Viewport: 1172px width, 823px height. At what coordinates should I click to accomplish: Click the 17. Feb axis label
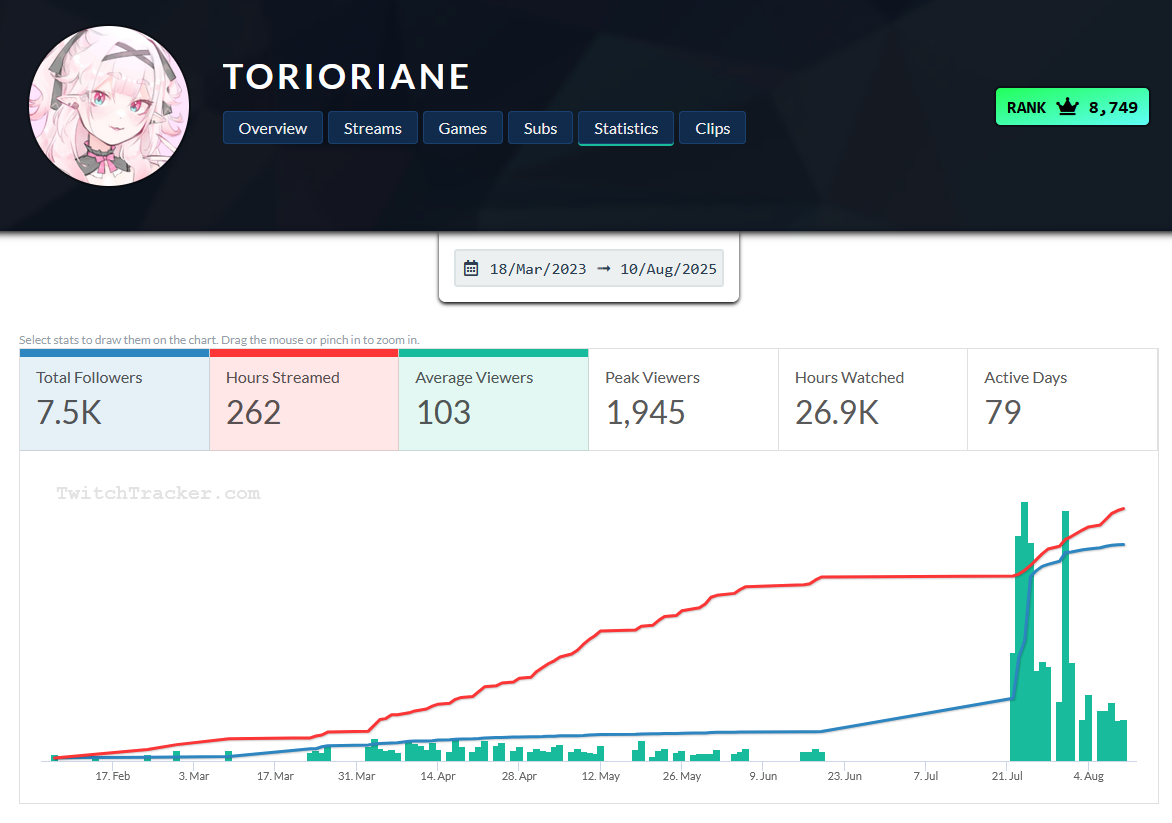pos(113,776)
